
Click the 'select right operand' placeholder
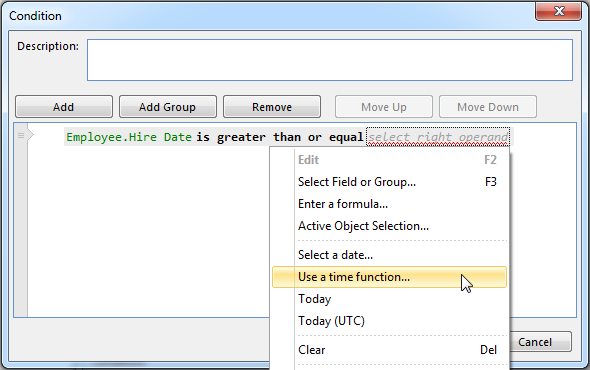pos(438,137)
